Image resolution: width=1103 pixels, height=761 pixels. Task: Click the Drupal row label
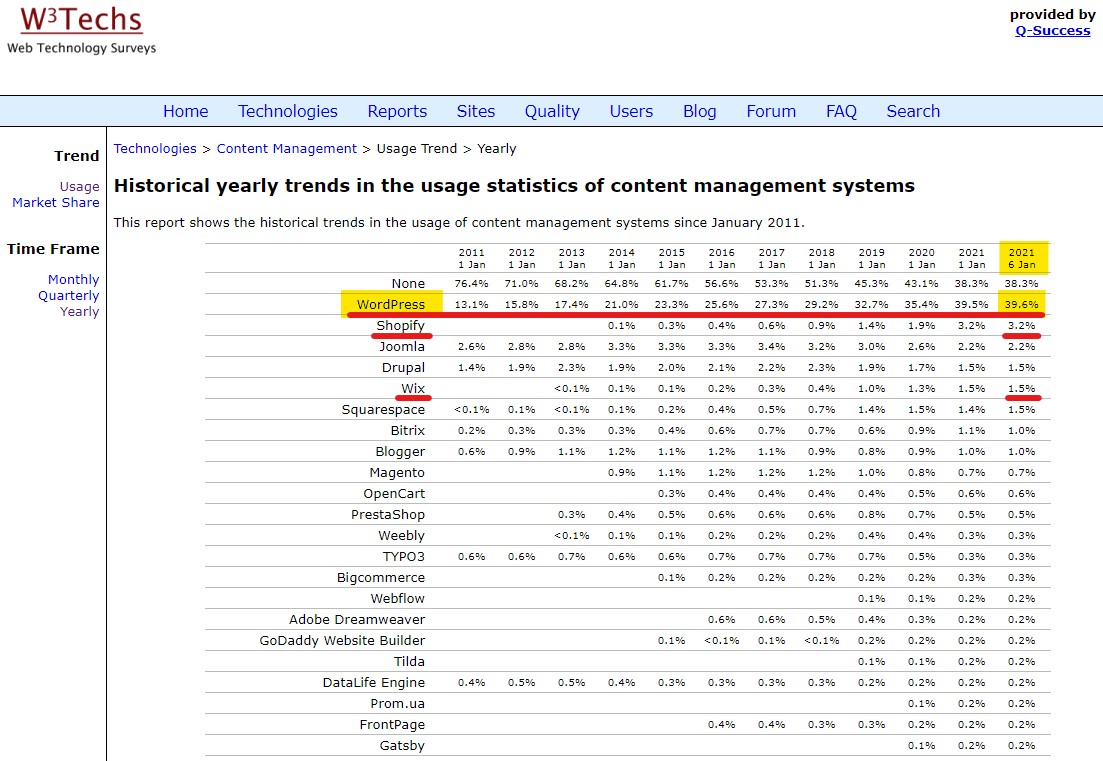403,367
